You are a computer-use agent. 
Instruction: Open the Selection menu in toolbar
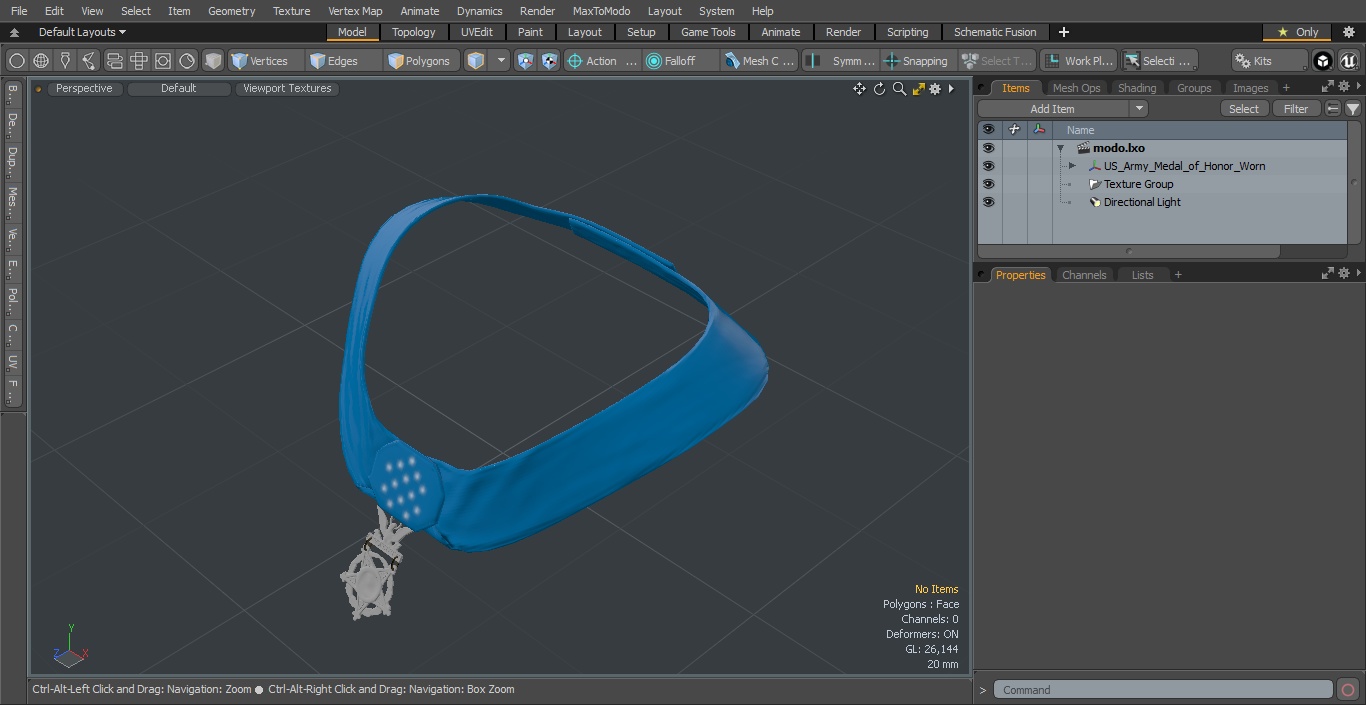pos(1159,61)
